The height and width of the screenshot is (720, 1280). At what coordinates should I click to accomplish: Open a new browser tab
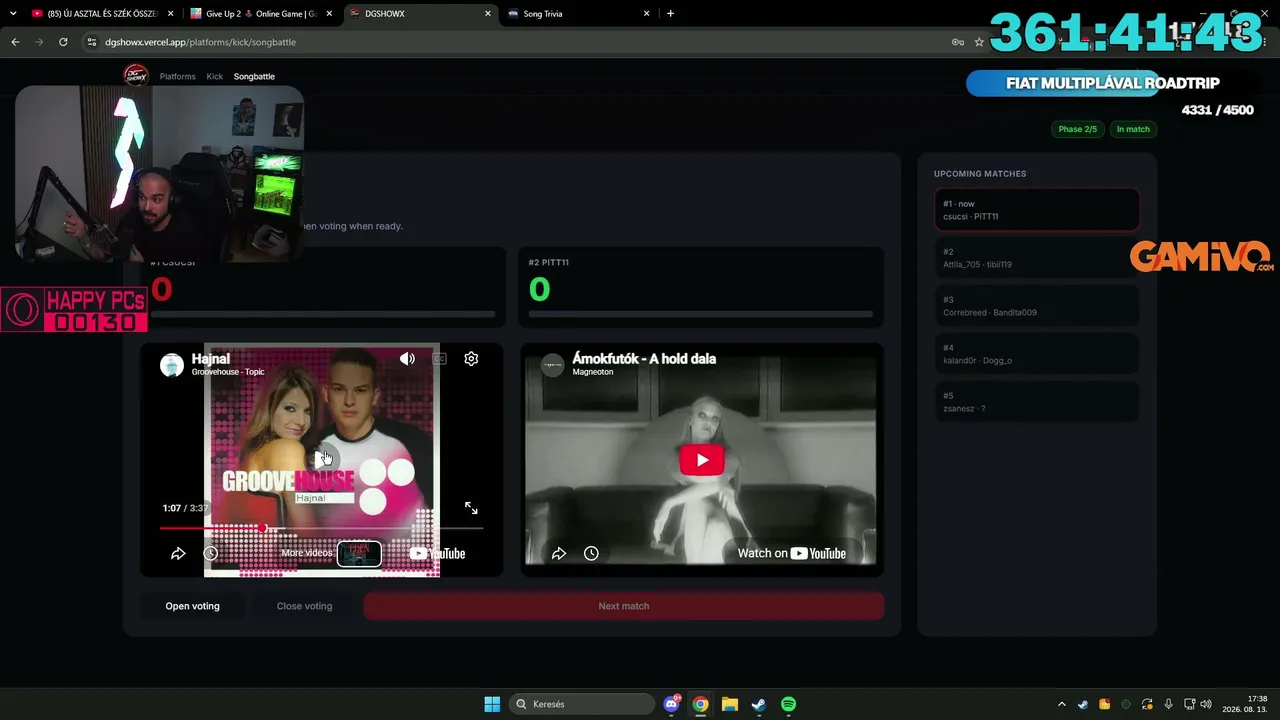tap(670, 14)
